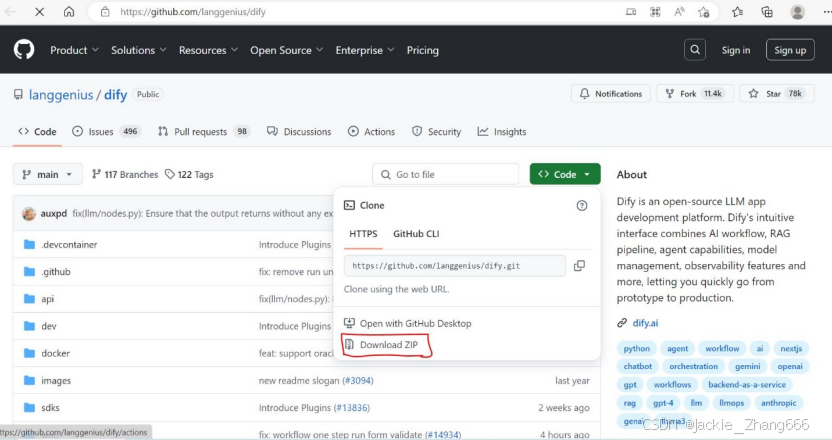This screenshot has width=832, height=440.
Task: View the 117 Branches link
Action: [125, 174]
